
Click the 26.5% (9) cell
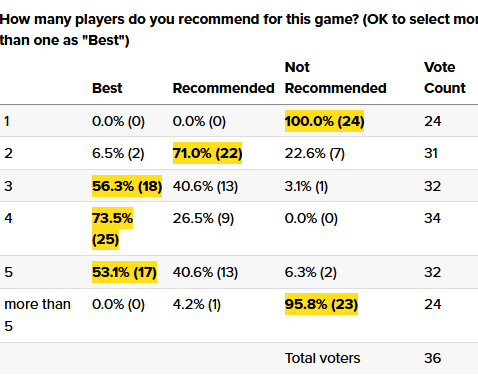[x=203, y=218]
